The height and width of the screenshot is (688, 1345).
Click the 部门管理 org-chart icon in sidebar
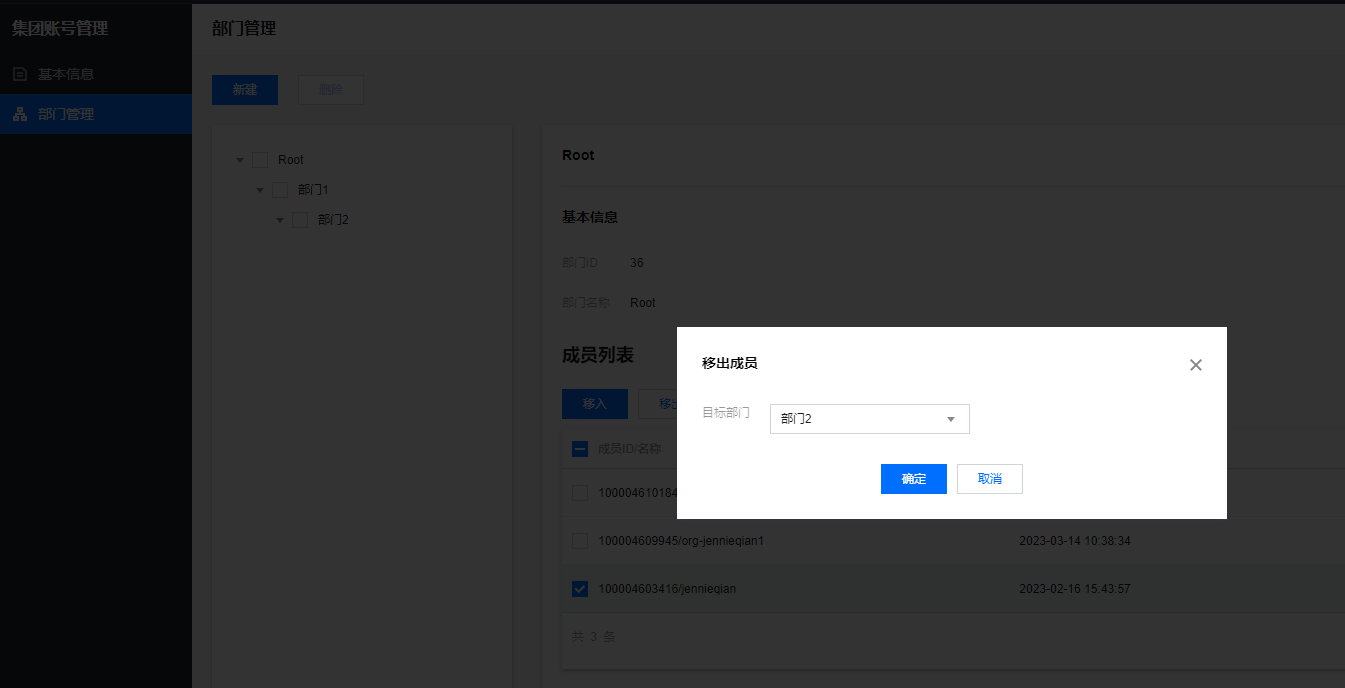click(x=20, y=114)
